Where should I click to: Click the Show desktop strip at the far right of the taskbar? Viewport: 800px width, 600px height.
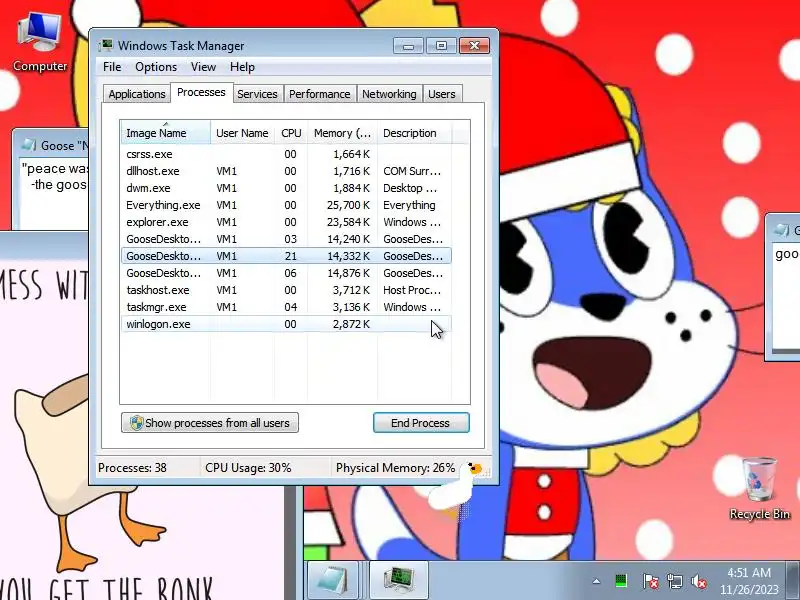[793, 580]
